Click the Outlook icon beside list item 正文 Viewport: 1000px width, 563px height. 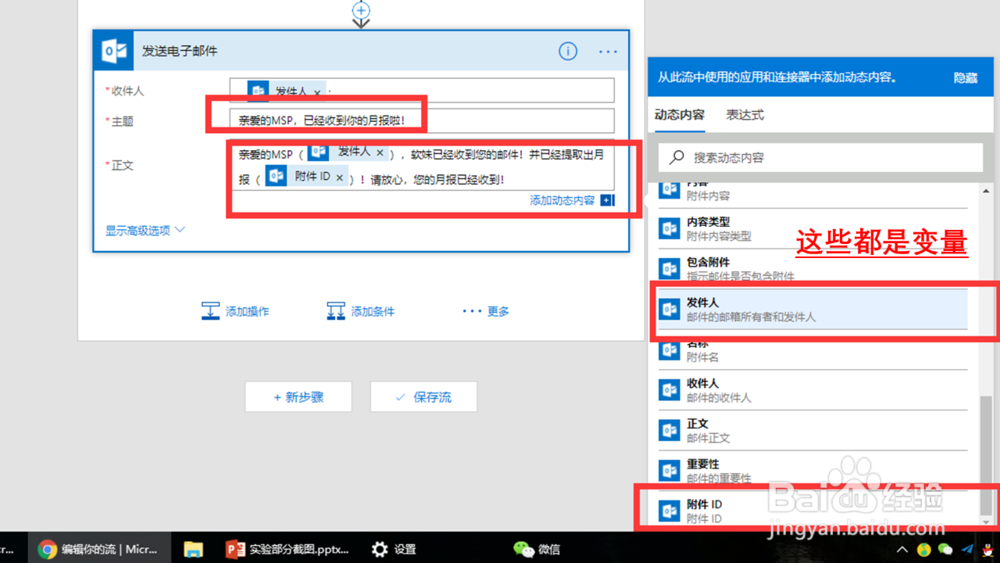669,430
